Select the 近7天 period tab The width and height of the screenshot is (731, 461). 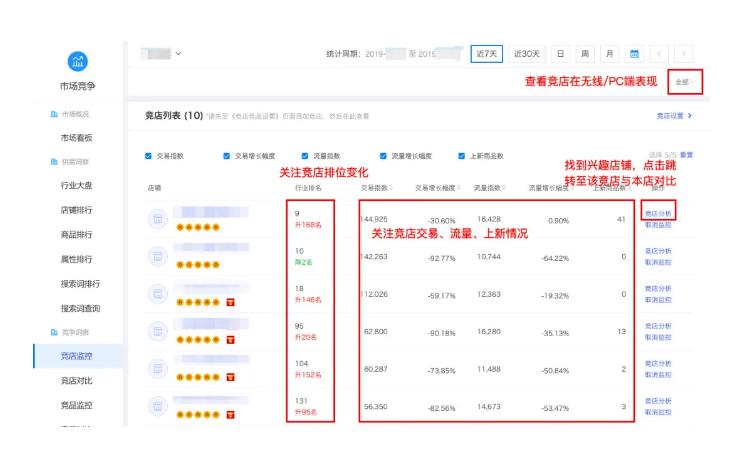(486, 54)
